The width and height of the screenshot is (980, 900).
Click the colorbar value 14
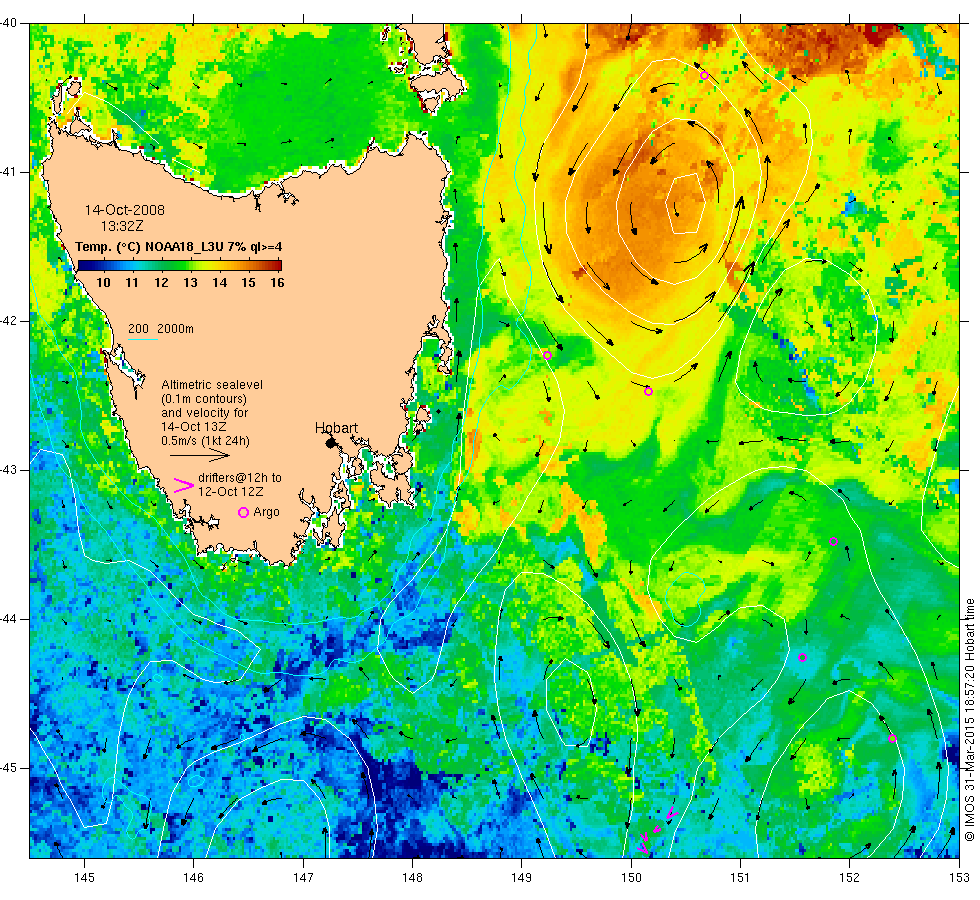[x=219, y=282]
